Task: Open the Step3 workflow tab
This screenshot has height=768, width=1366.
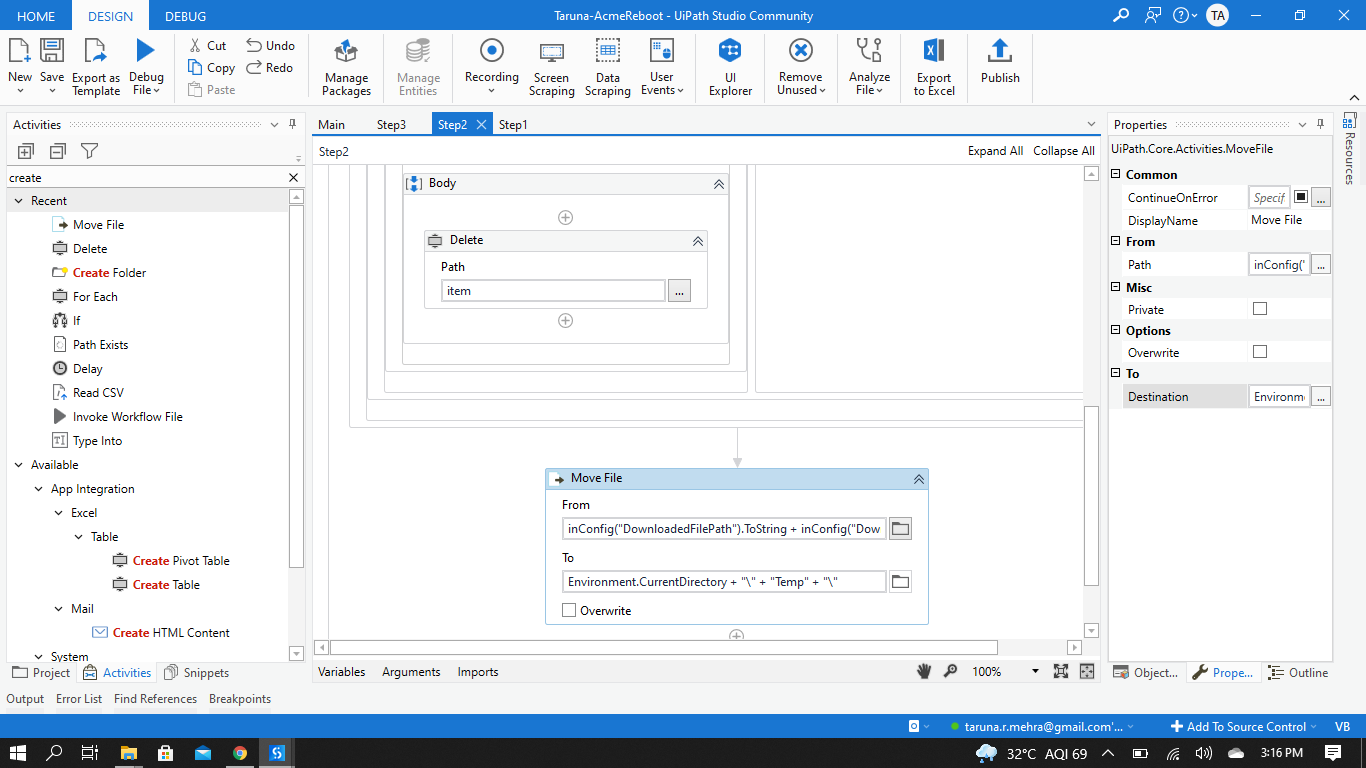Action: click(x=391, y=125)
